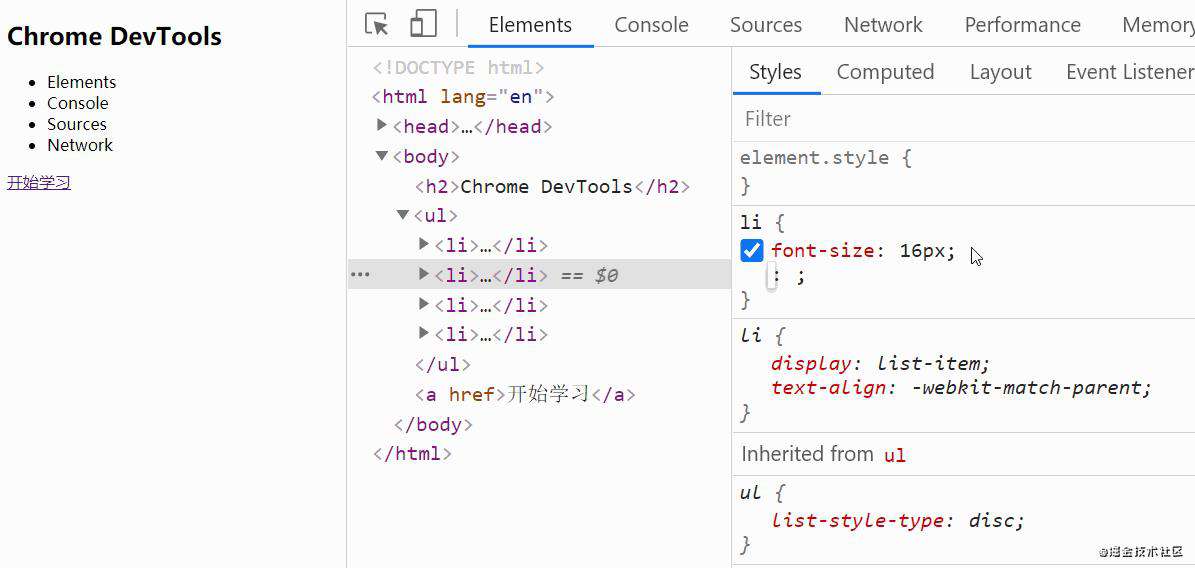Click the Network list item on page
The width and height of the screenshot is (1195, 568).
coord(80,145)
